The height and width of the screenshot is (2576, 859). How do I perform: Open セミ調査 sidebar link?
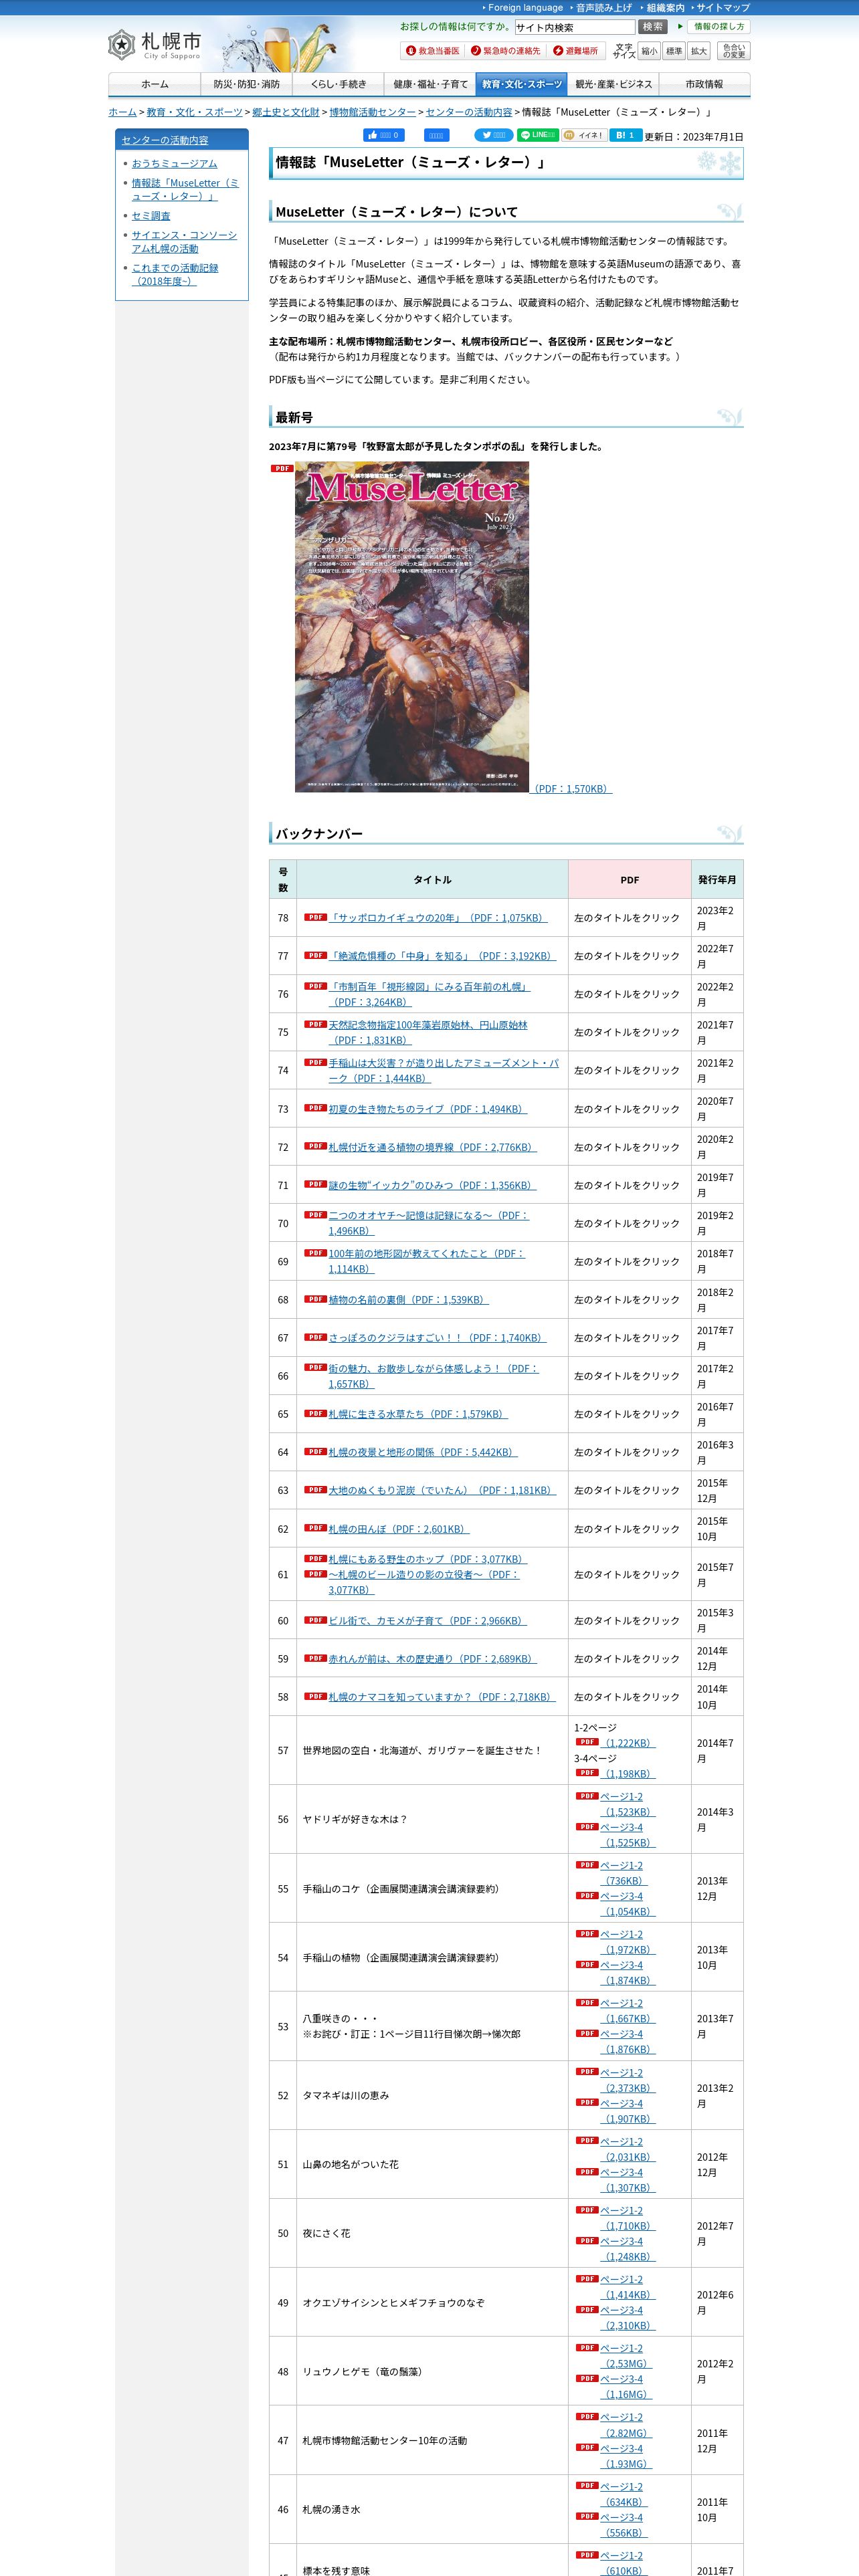(x=151, y=215)
